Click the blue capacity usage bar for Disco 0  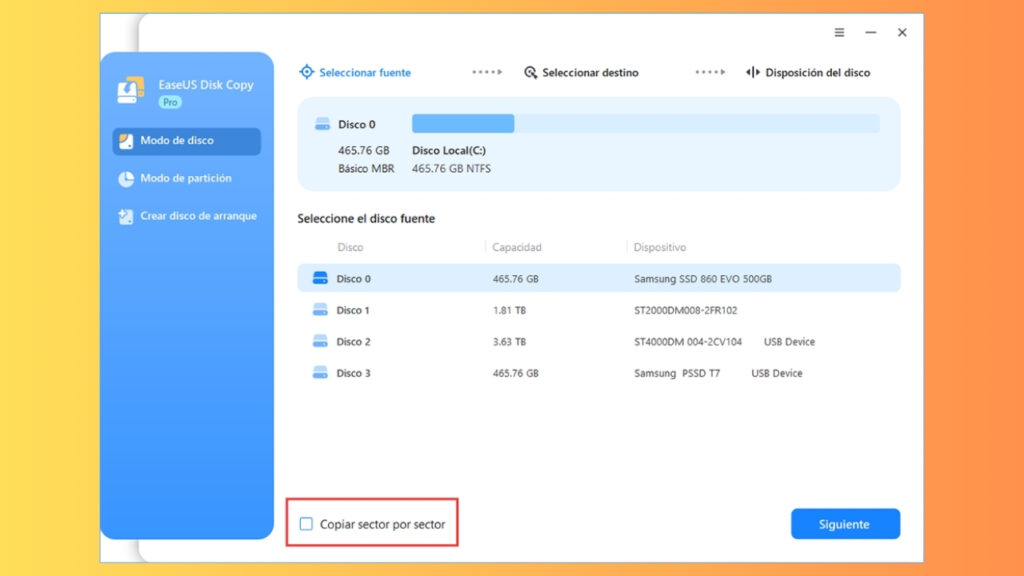462,122
